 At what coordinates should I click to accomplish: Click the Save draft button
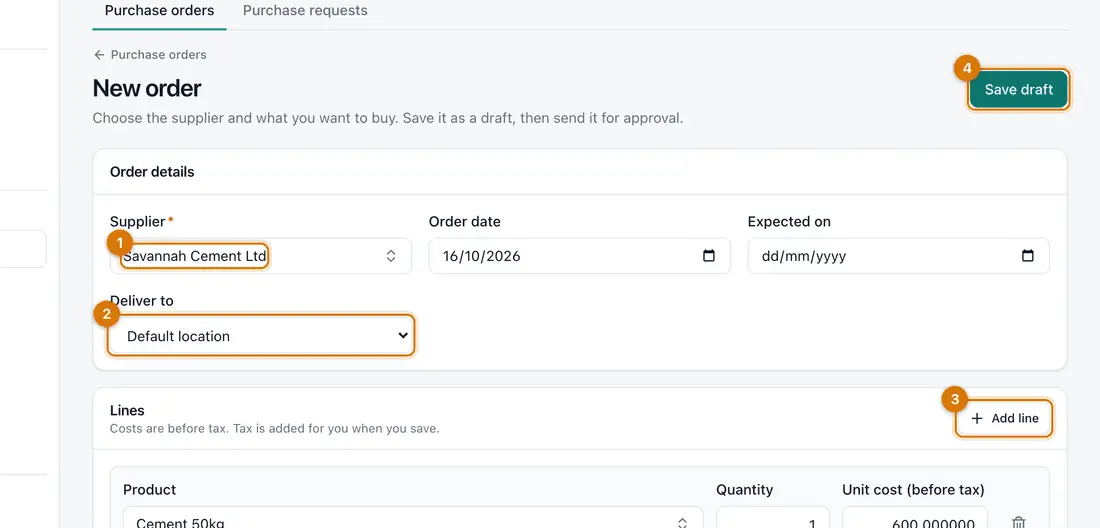1019,90
